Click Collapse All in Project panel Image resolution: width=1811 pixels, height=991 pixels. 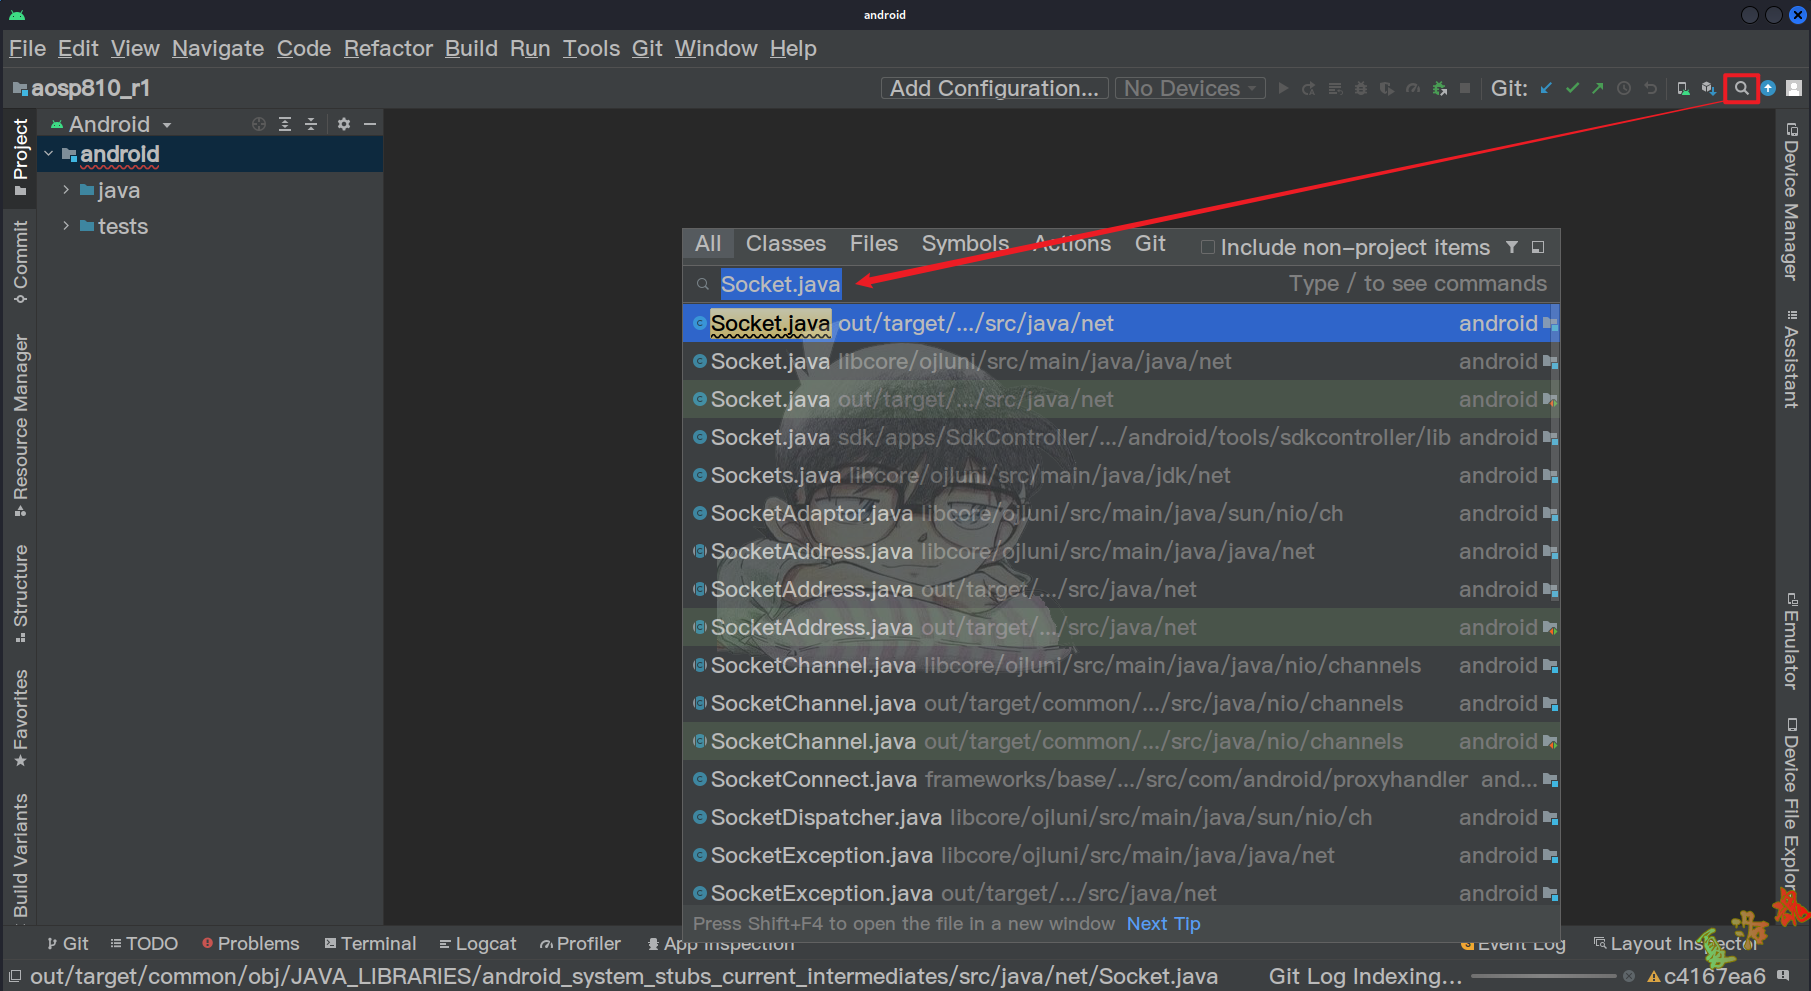coord(311,124)
